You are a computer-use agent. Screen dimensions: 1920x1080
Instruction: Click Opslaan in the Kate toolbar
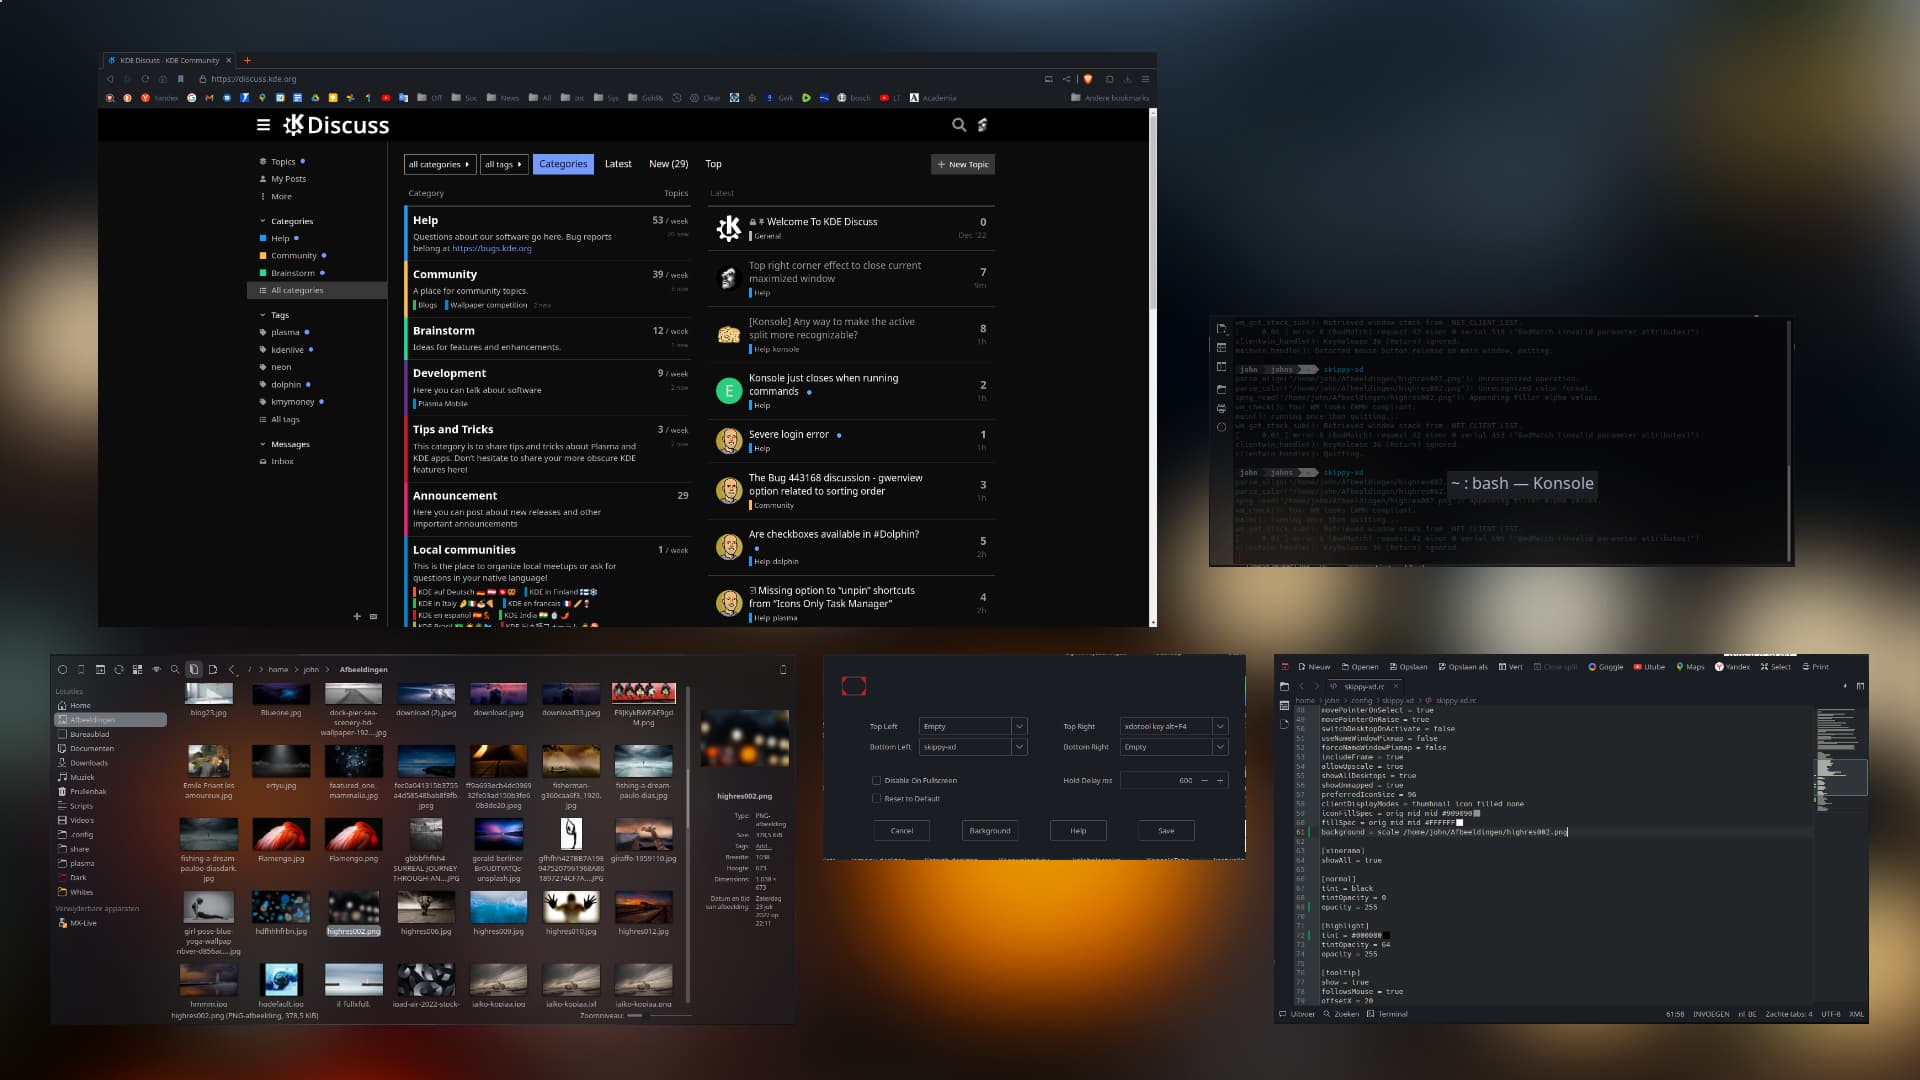[x=1408, y=667]
